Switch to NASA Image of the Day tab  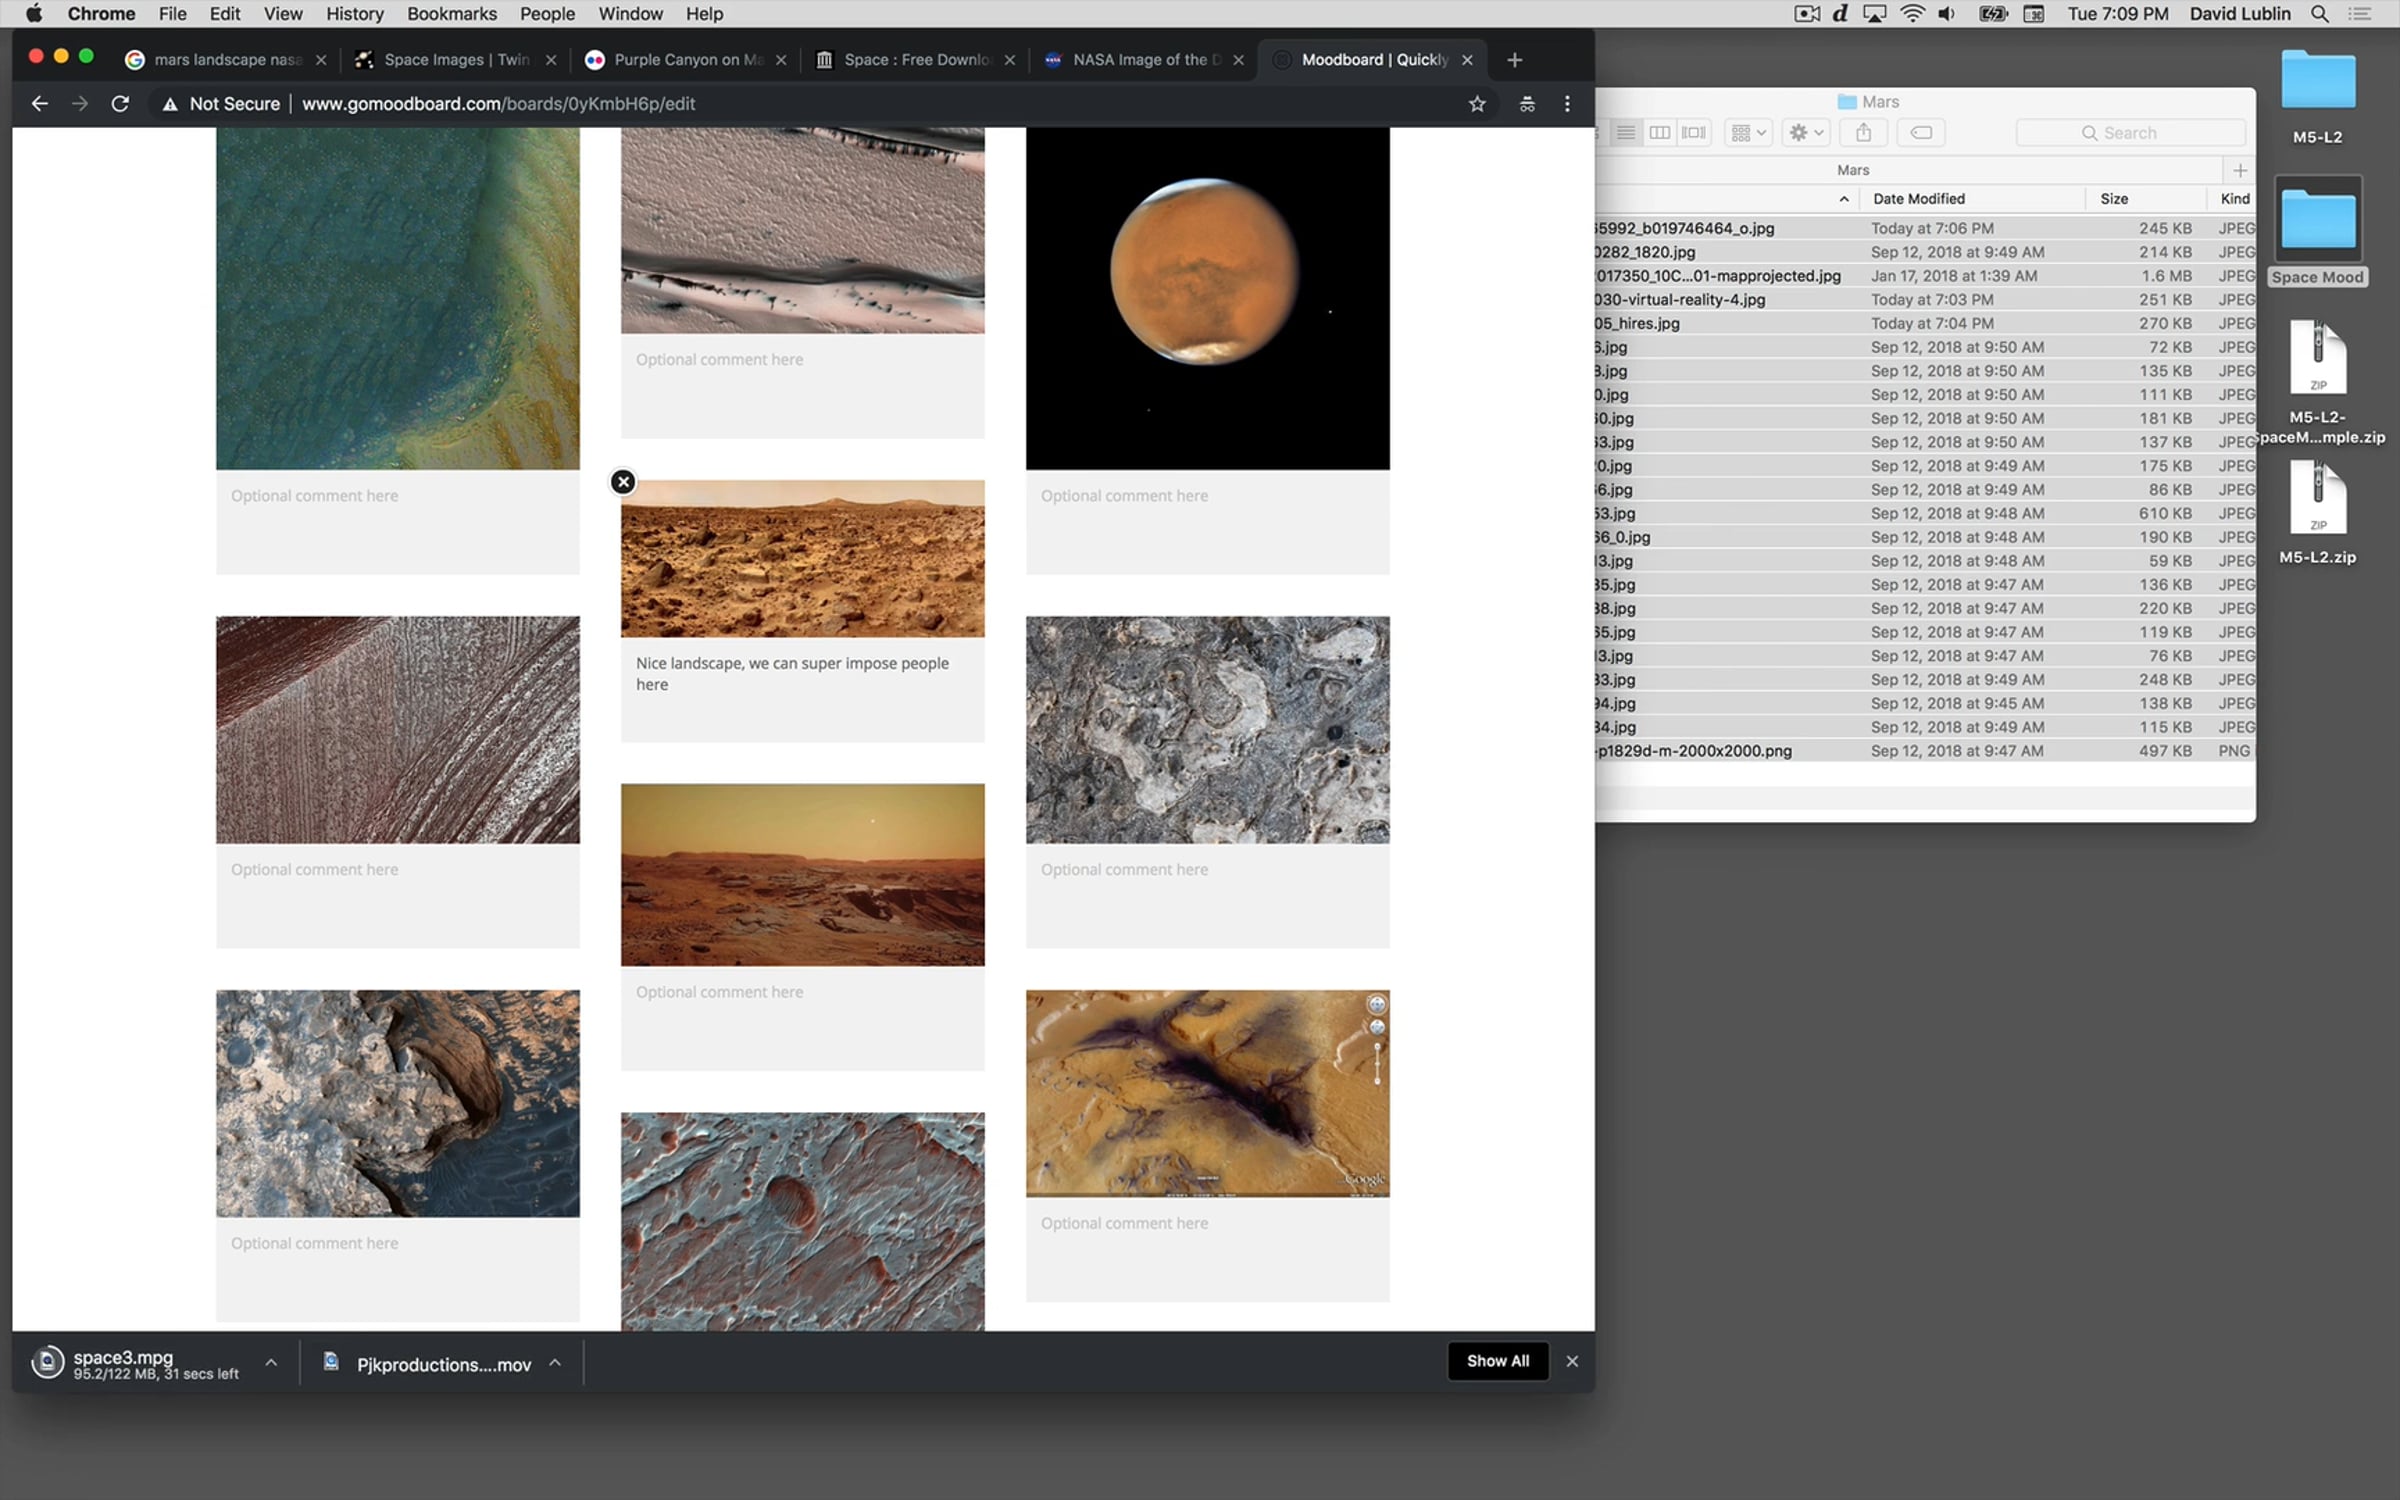tap(1144, 60)
